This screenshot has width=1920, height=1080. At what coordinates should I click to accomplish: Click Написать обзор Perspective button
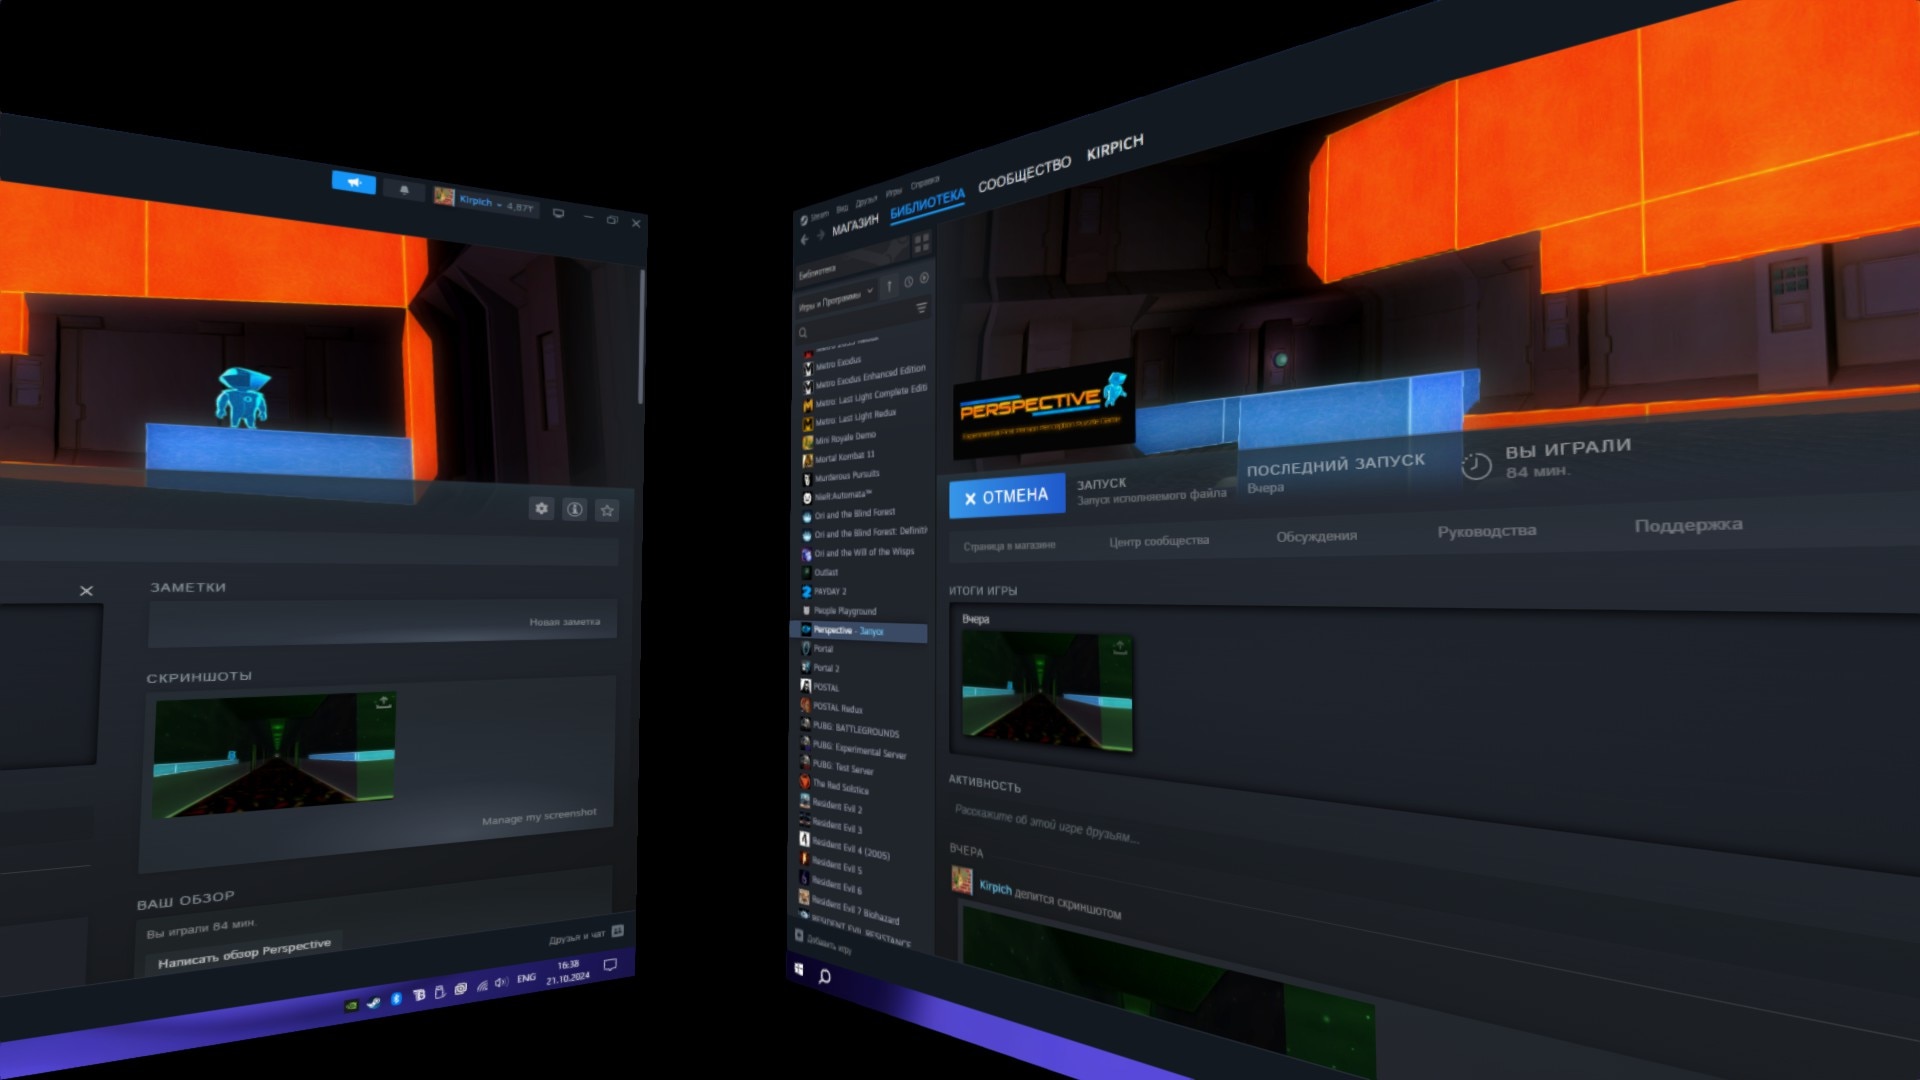(244, 953)
